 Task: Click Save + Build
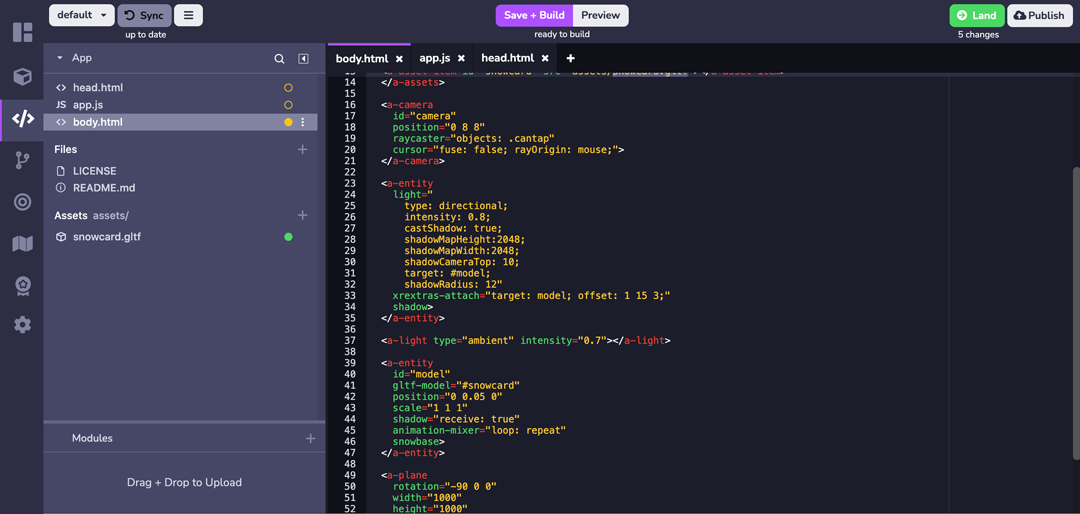click(534, 15)
